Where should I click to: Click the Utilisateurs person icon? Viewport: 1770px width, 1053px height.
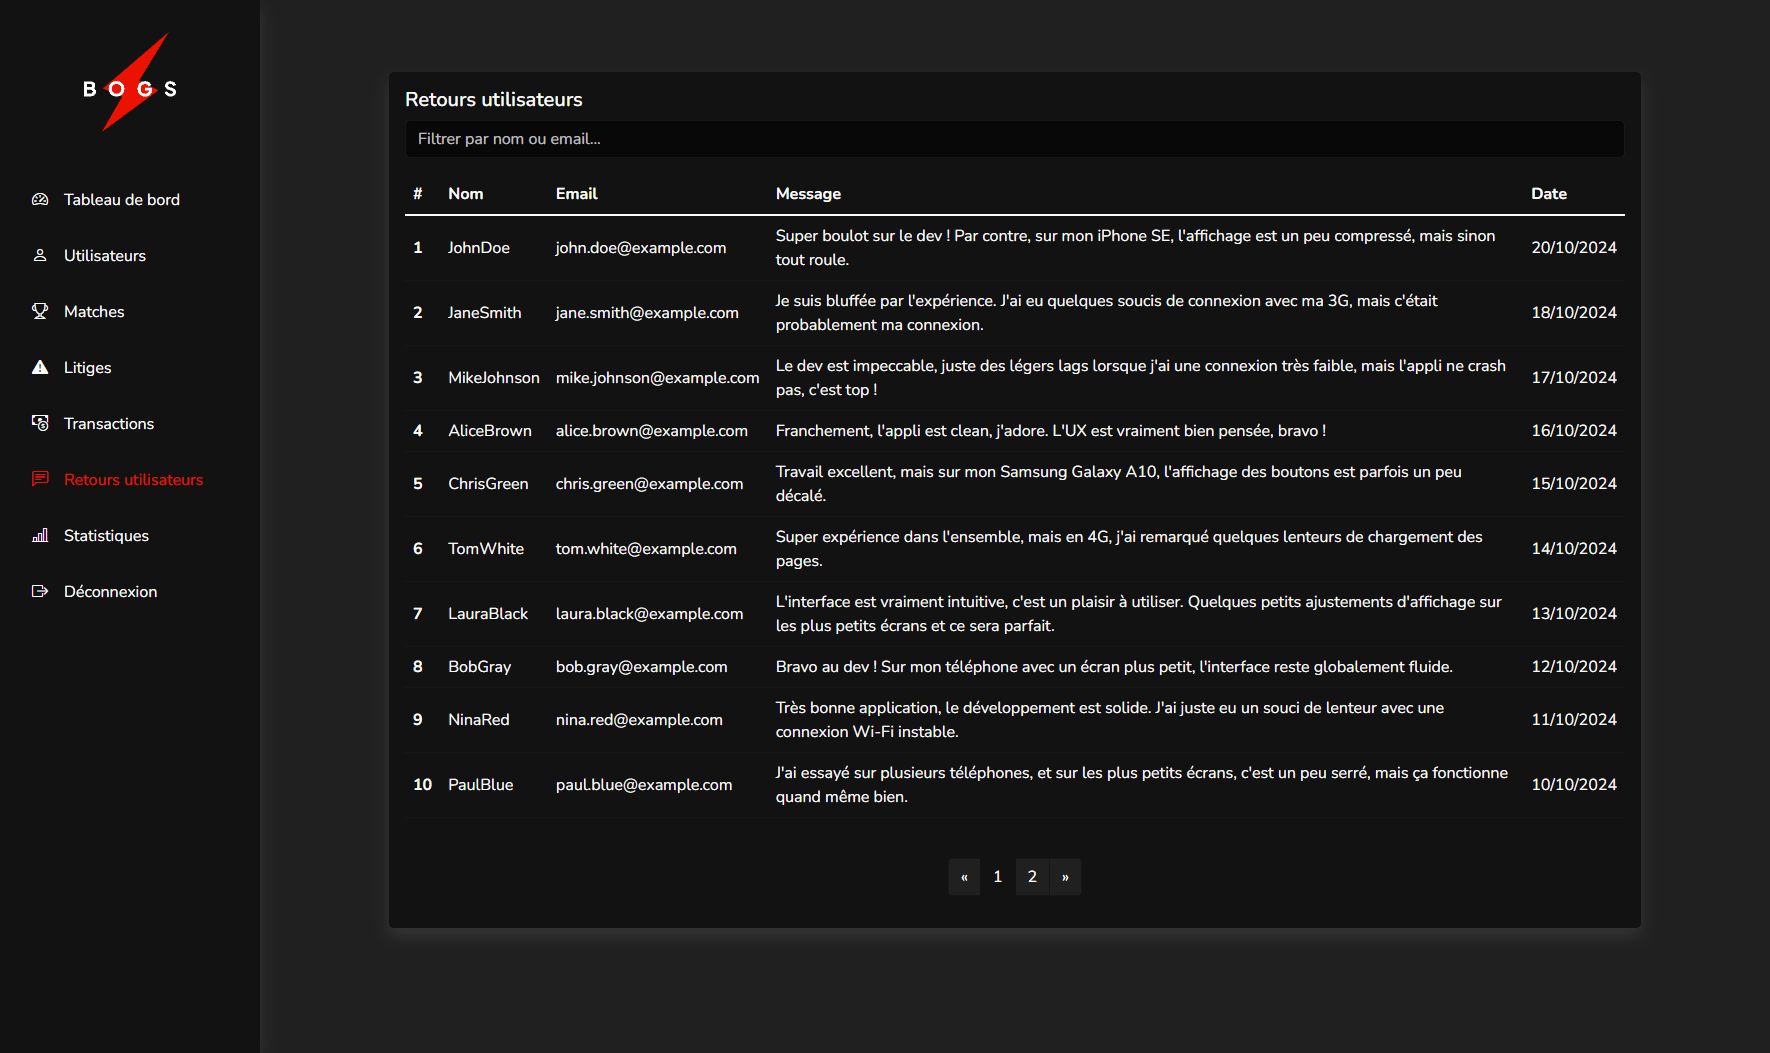coord(40,256)
